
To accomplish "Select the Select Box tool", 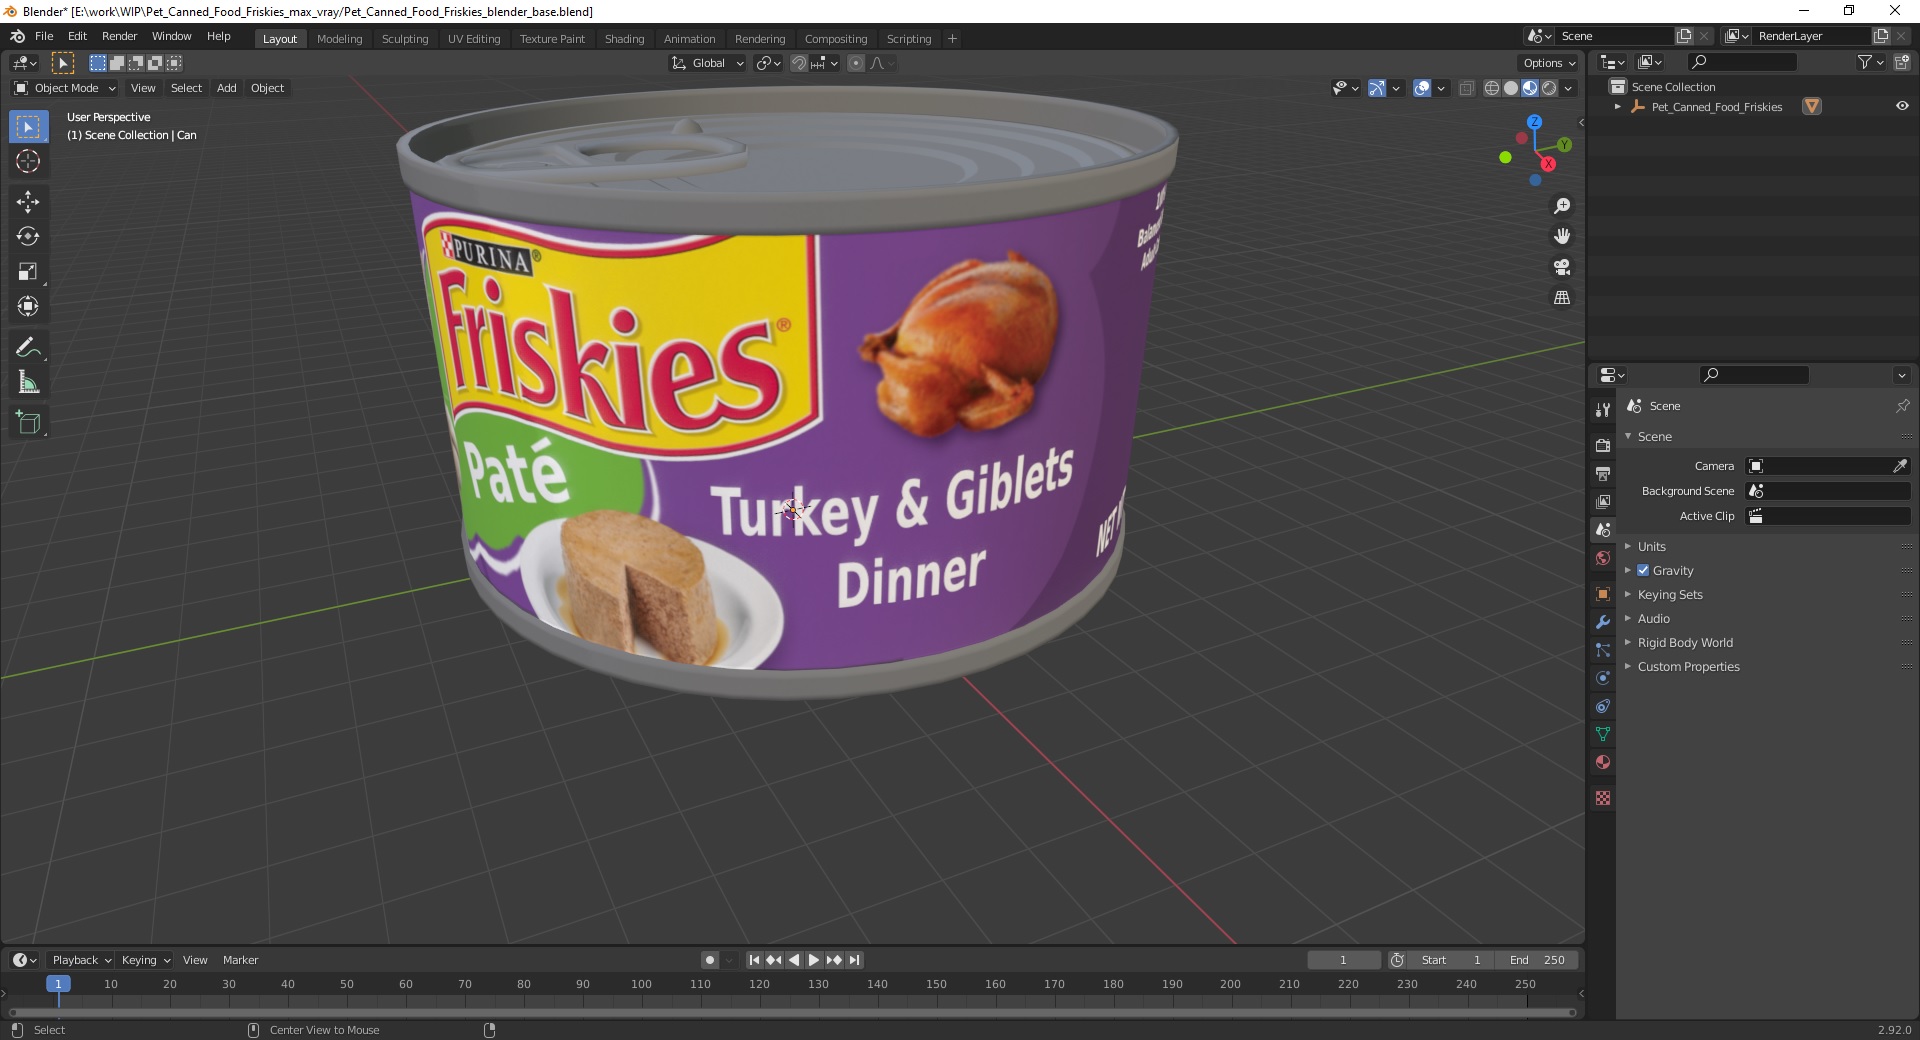I will pyautogui.click(x=28, y=127).
